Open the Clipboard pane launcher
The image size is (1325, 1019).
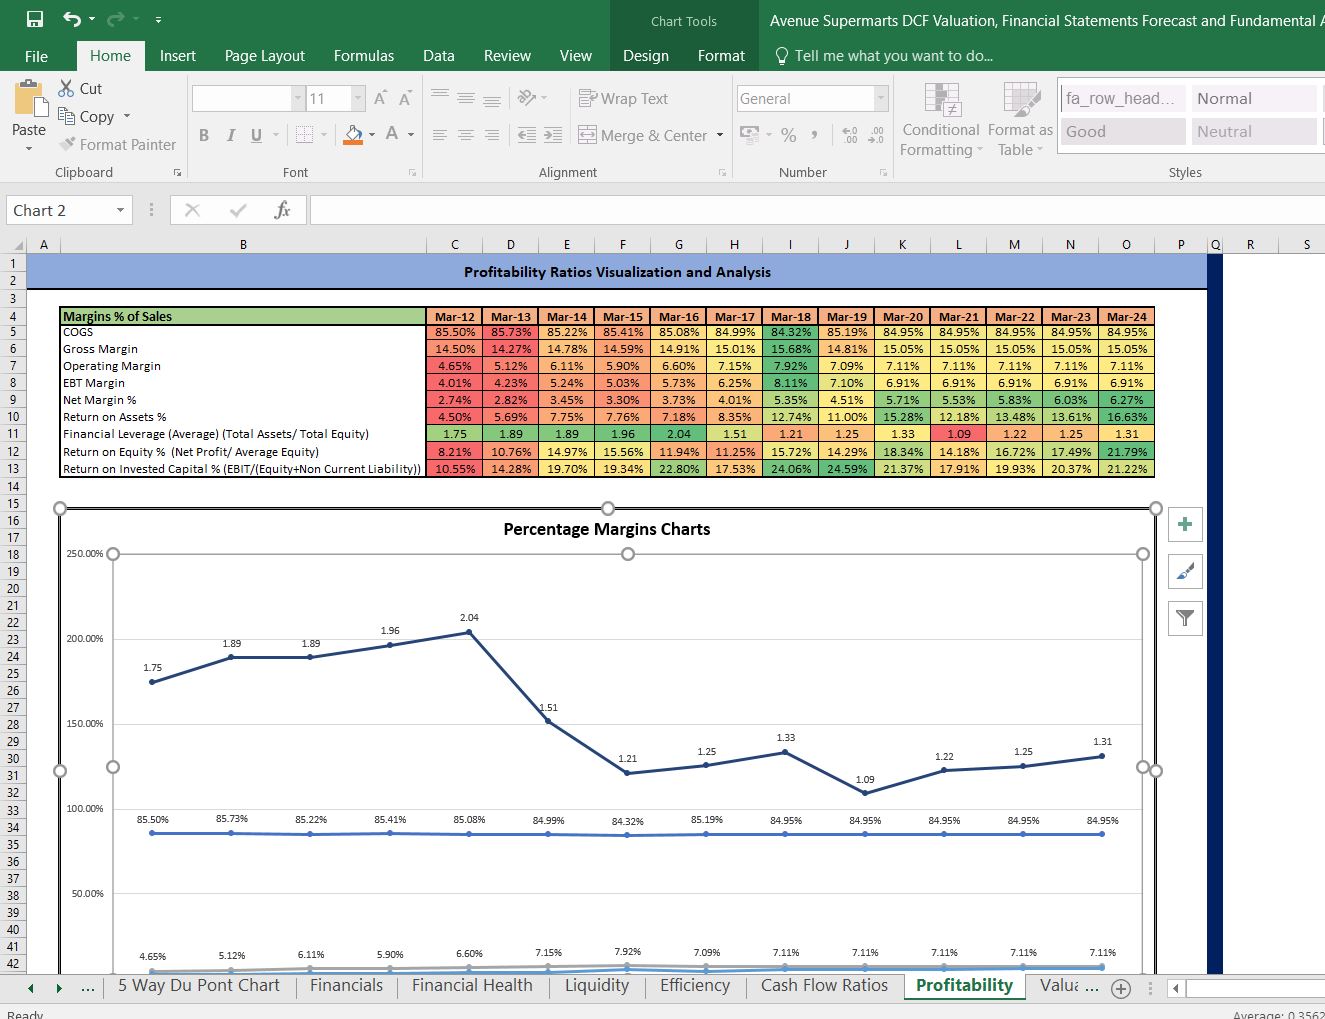177,173
